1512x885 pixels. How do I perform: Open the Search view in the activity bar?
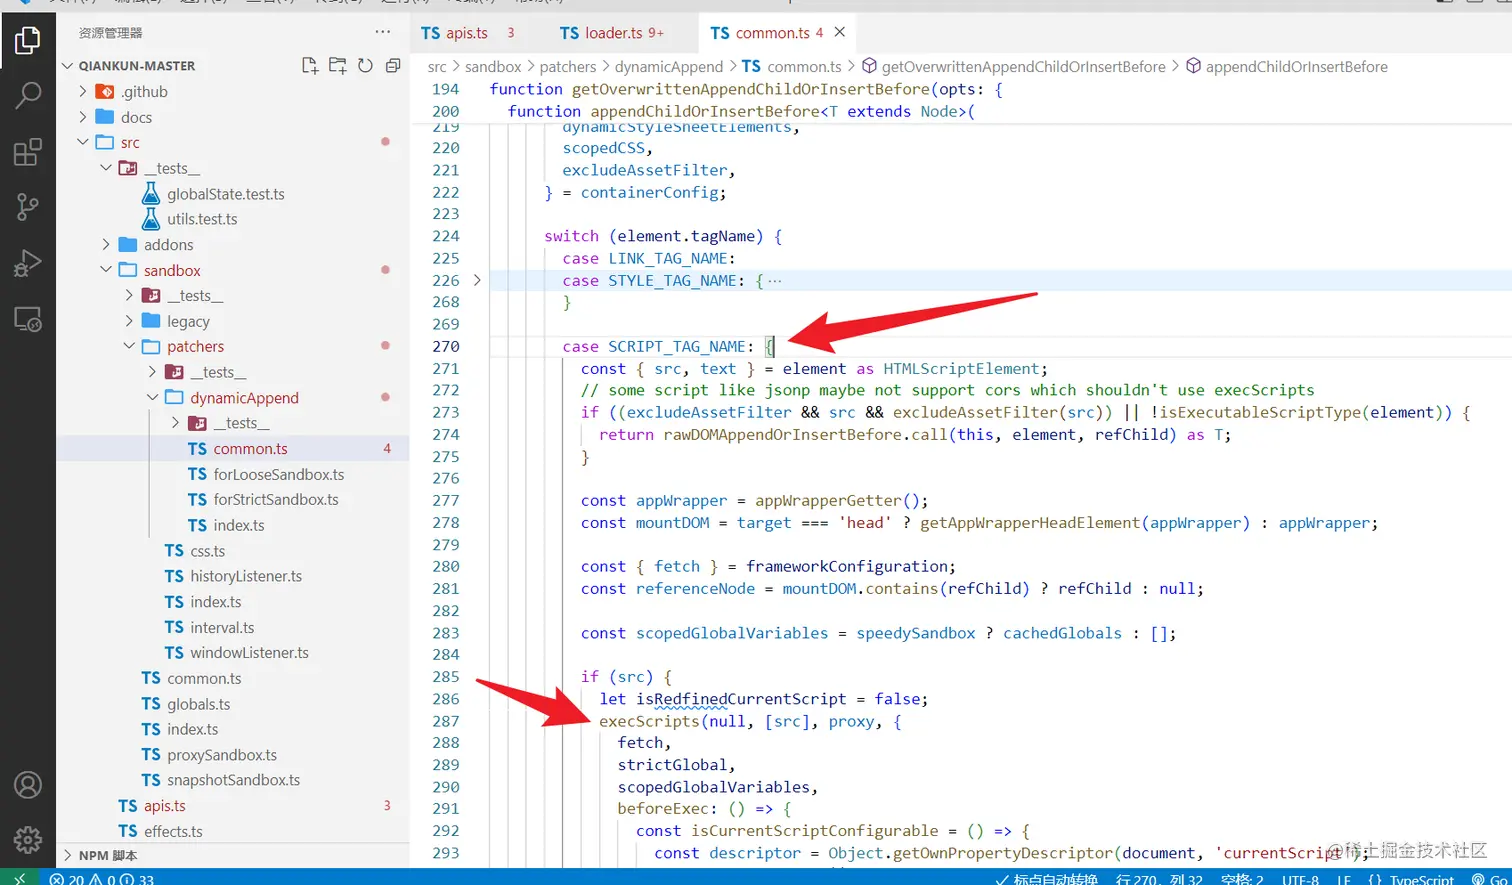(27, 96)
